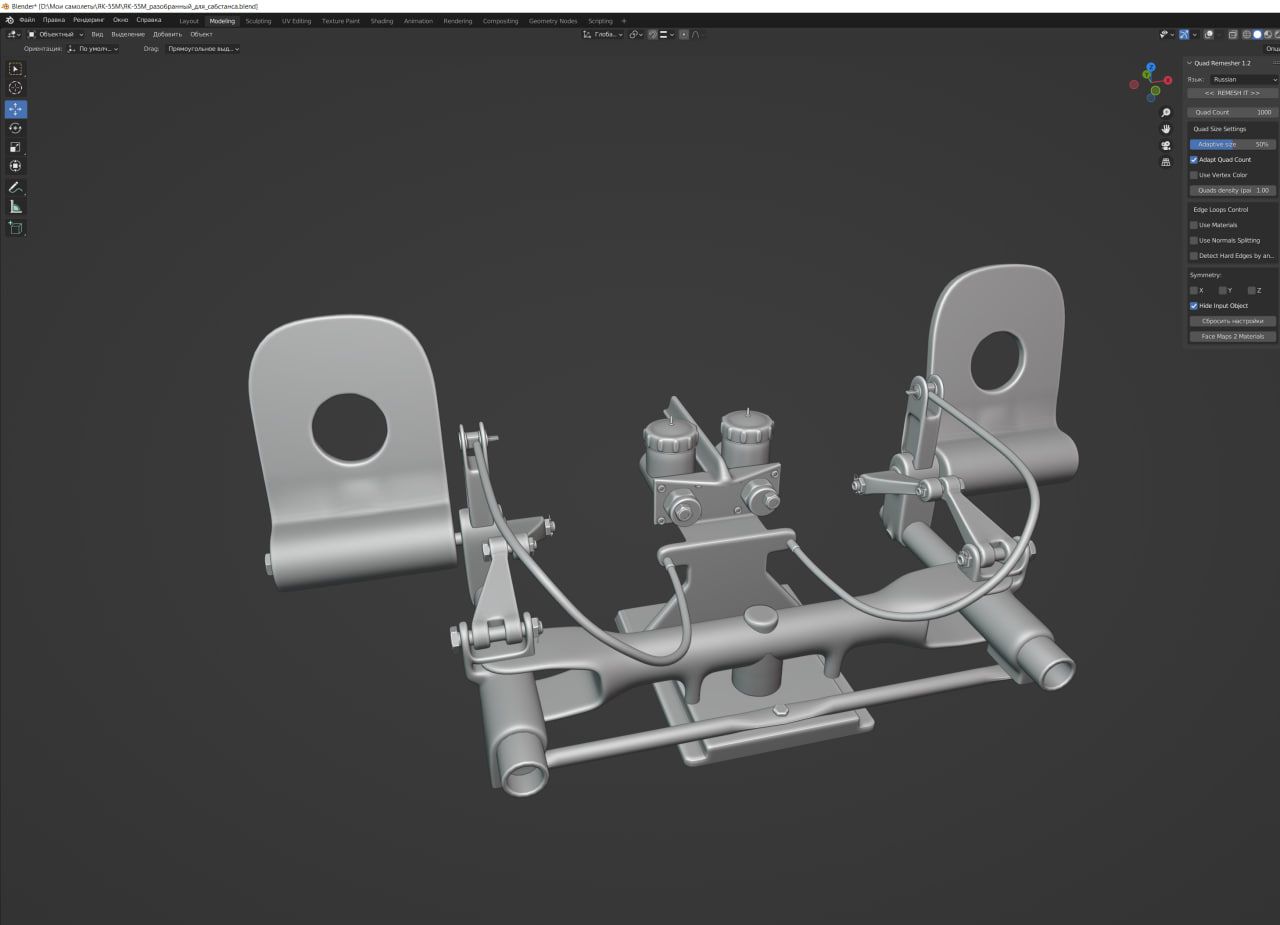Open the Drag selection mode dropdown

tap(203, 48)
